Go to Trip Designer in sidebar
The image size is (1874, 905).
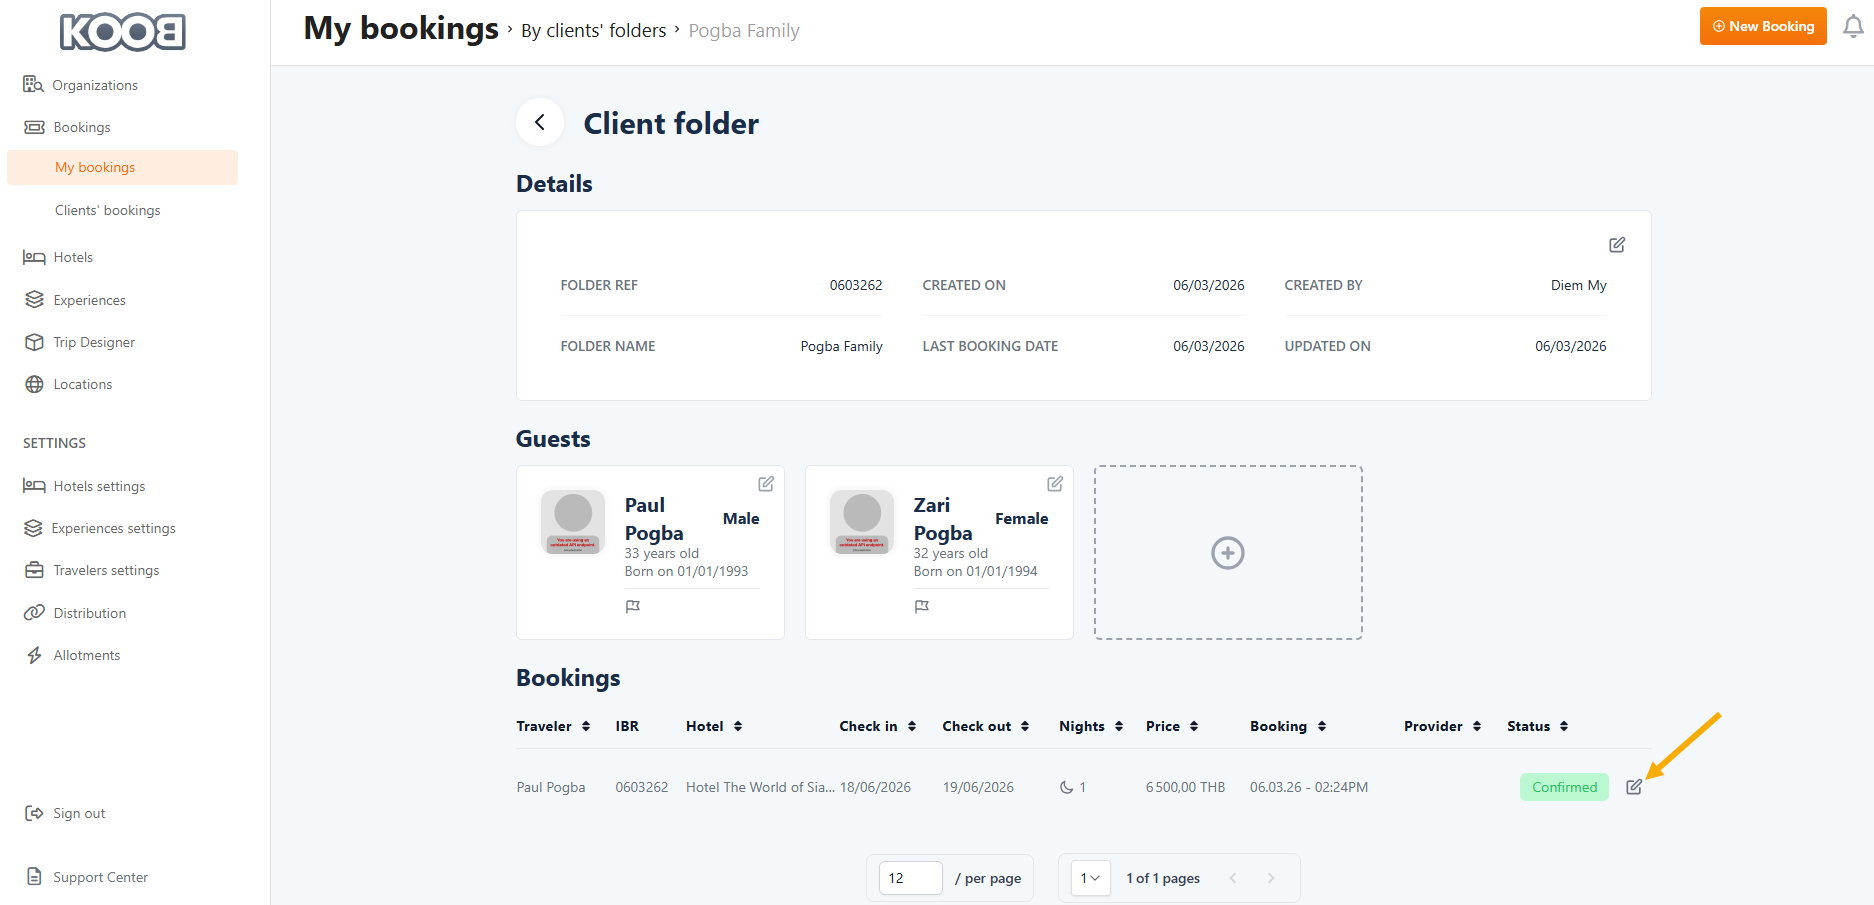pos(94,342)
